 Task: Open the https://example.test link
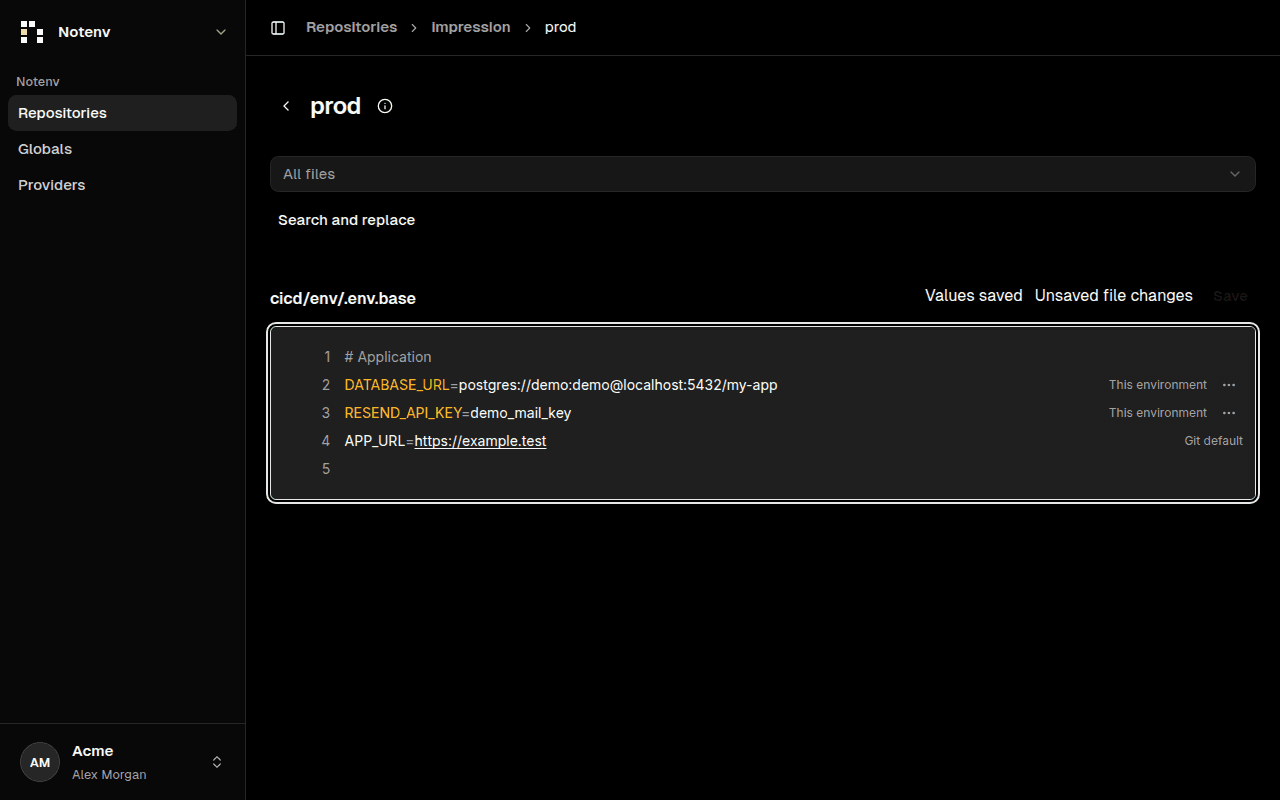coord(480,441)
